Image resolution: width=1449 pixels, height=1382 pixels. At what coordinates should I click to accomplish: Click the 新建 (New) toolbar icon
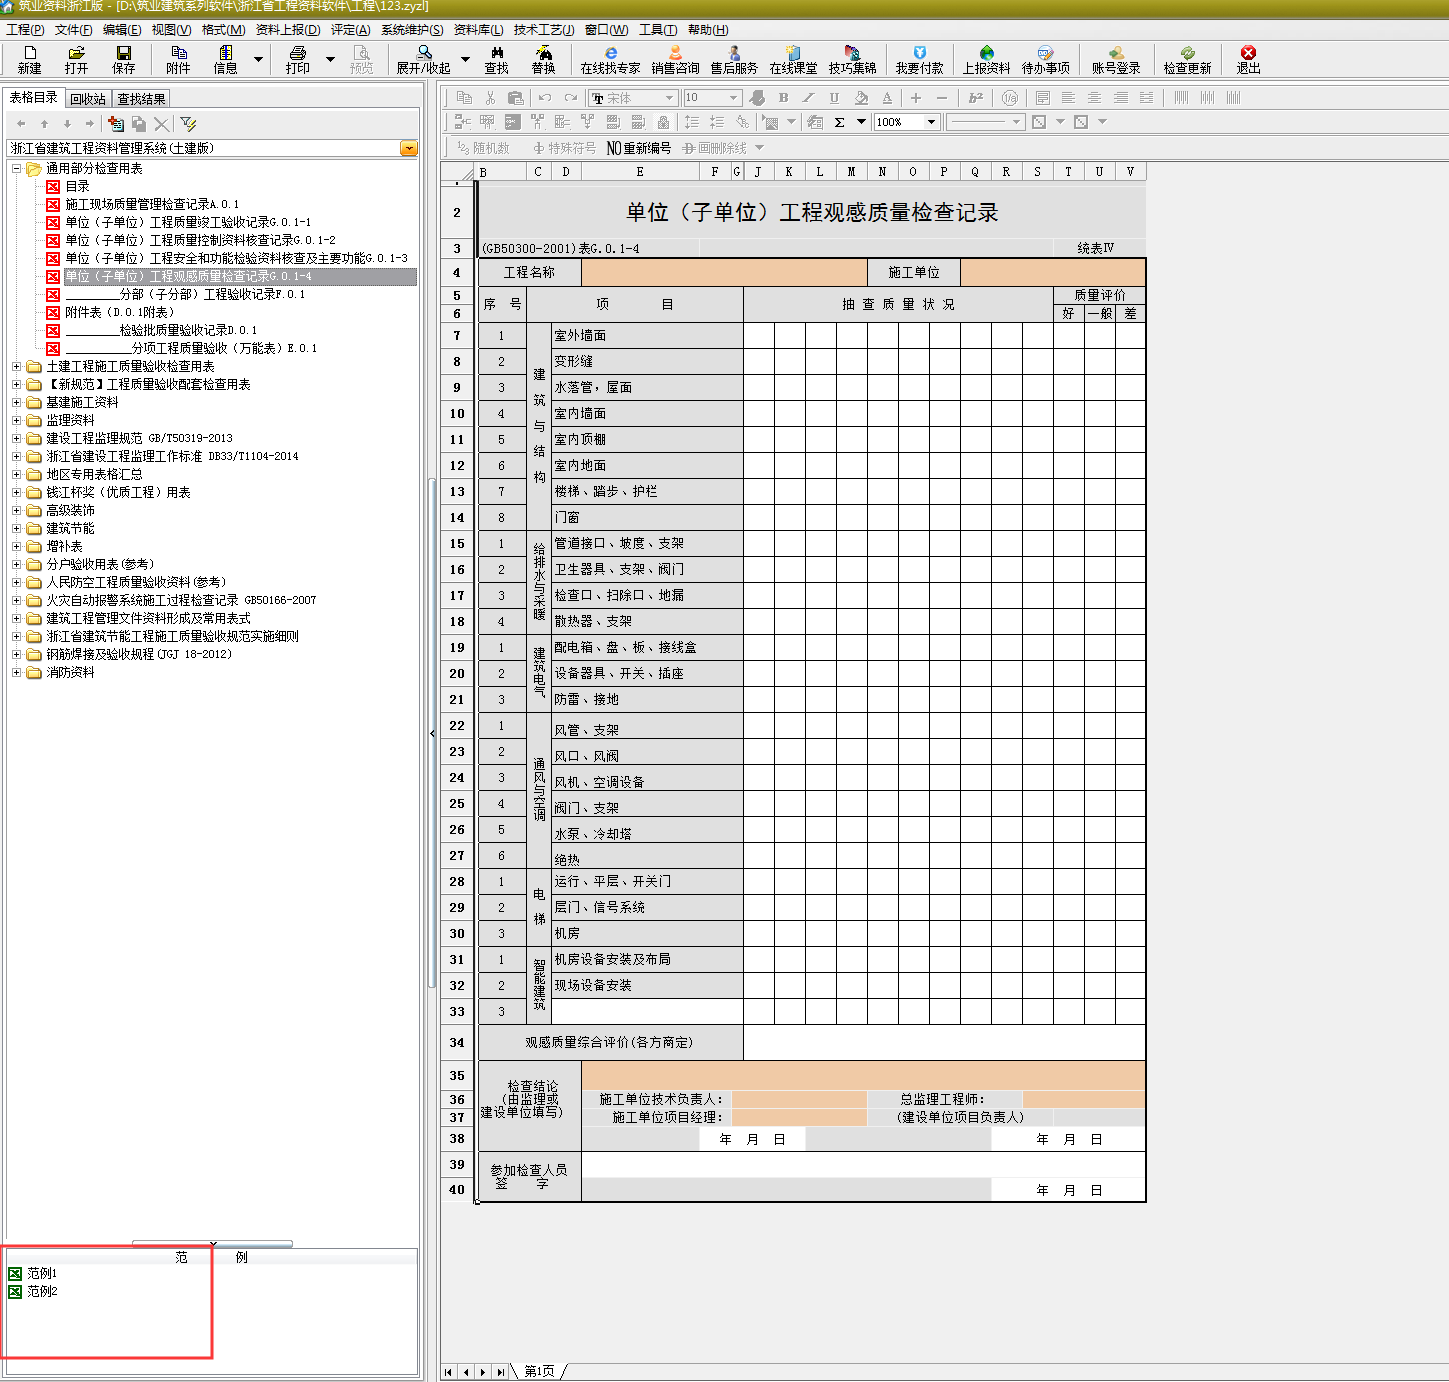click(29, 59)
